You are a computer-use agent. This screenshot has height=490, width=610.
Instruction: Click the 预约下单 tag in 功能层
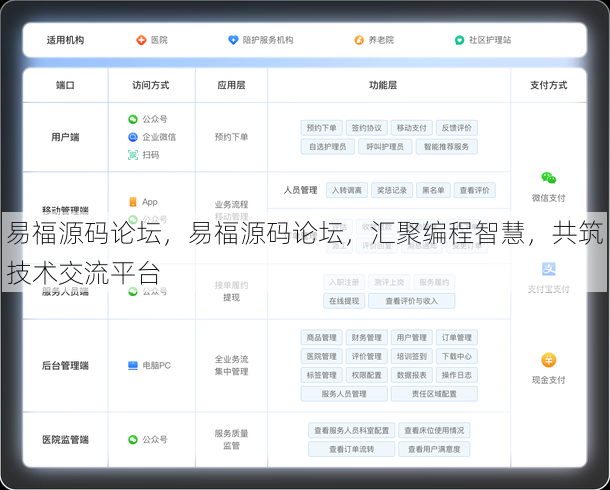pos(321,128)
